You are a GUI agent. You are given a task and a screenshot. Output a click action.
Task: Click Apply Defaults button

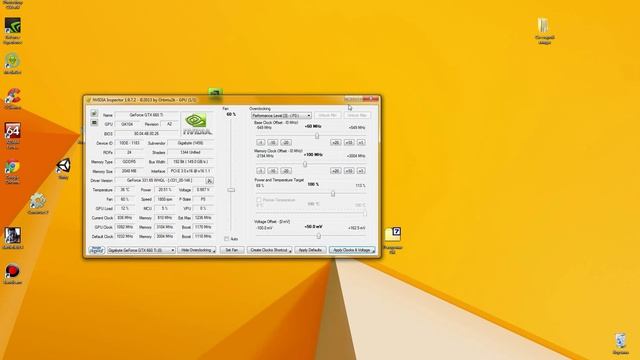(310, 250)
